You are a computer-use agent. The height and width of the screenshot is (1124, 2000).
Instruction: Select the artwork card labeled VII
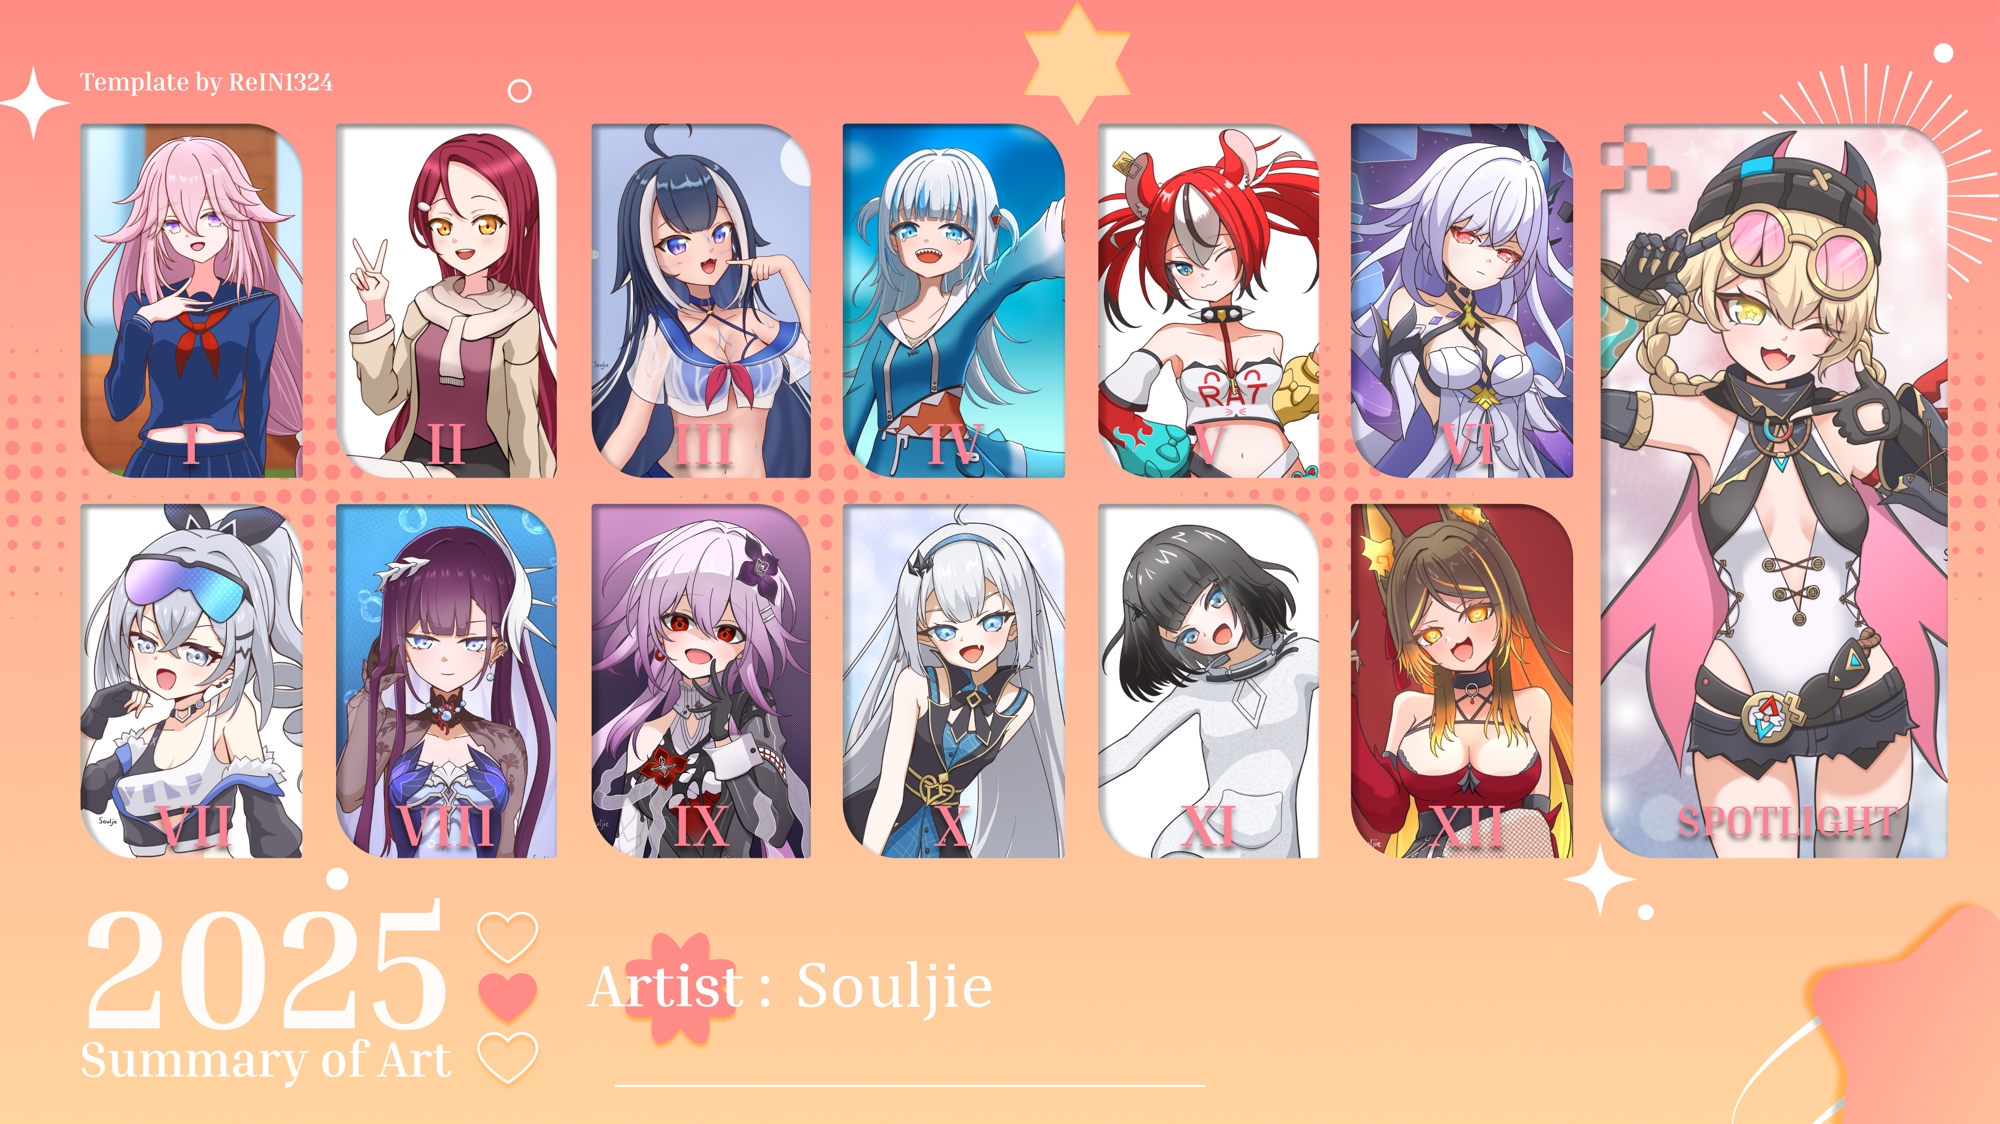[191, 681]
